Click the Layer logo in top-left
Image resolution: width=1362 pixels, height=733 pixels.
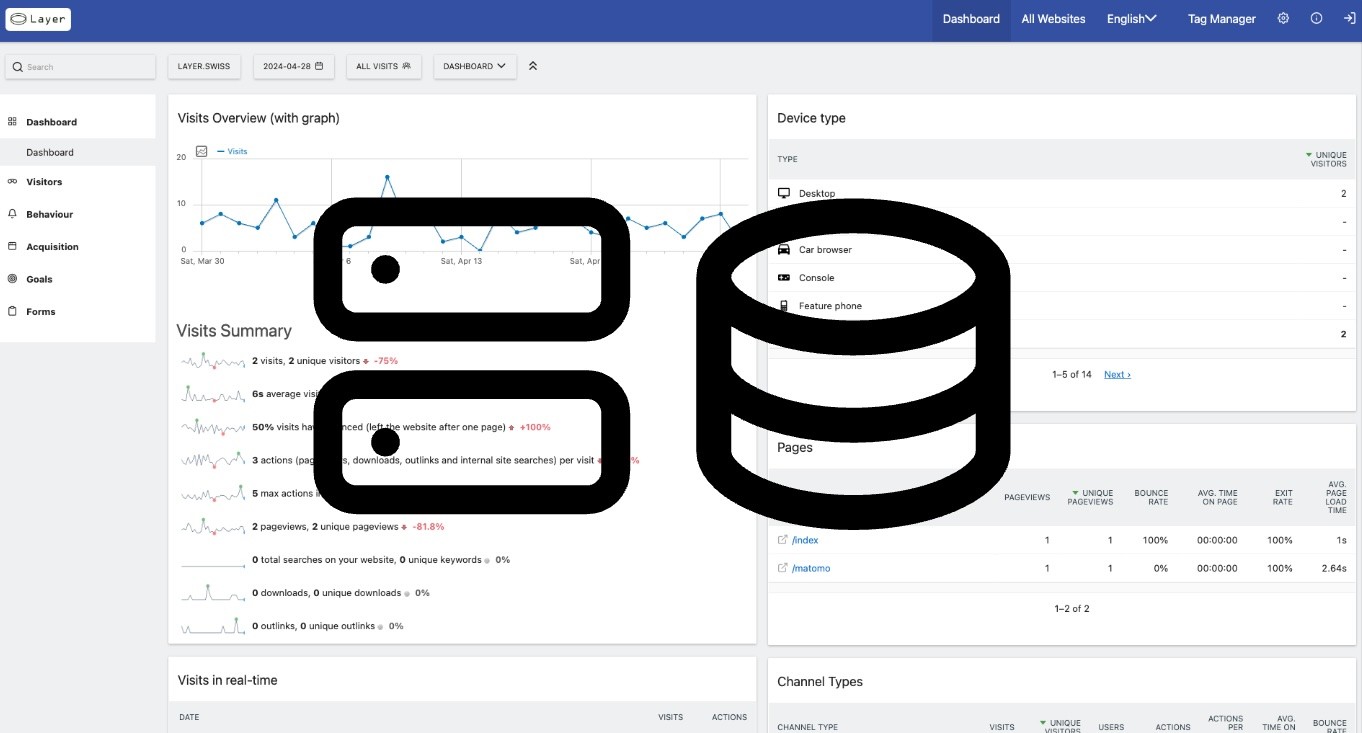pos(38,19)
